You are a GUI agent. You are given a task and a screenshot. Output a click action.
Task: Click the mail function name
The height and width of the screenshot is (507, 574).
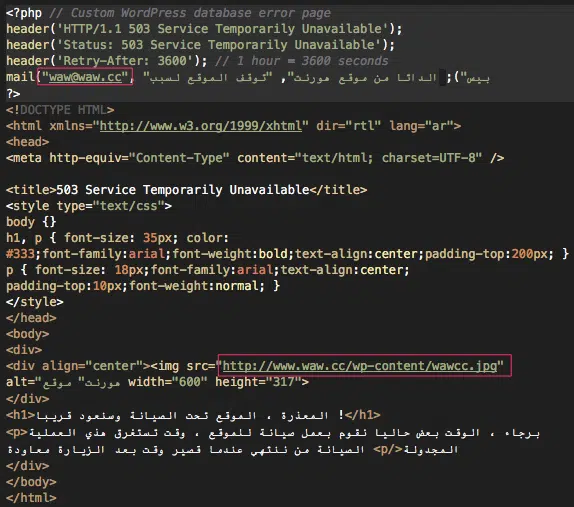pos(20,77)
